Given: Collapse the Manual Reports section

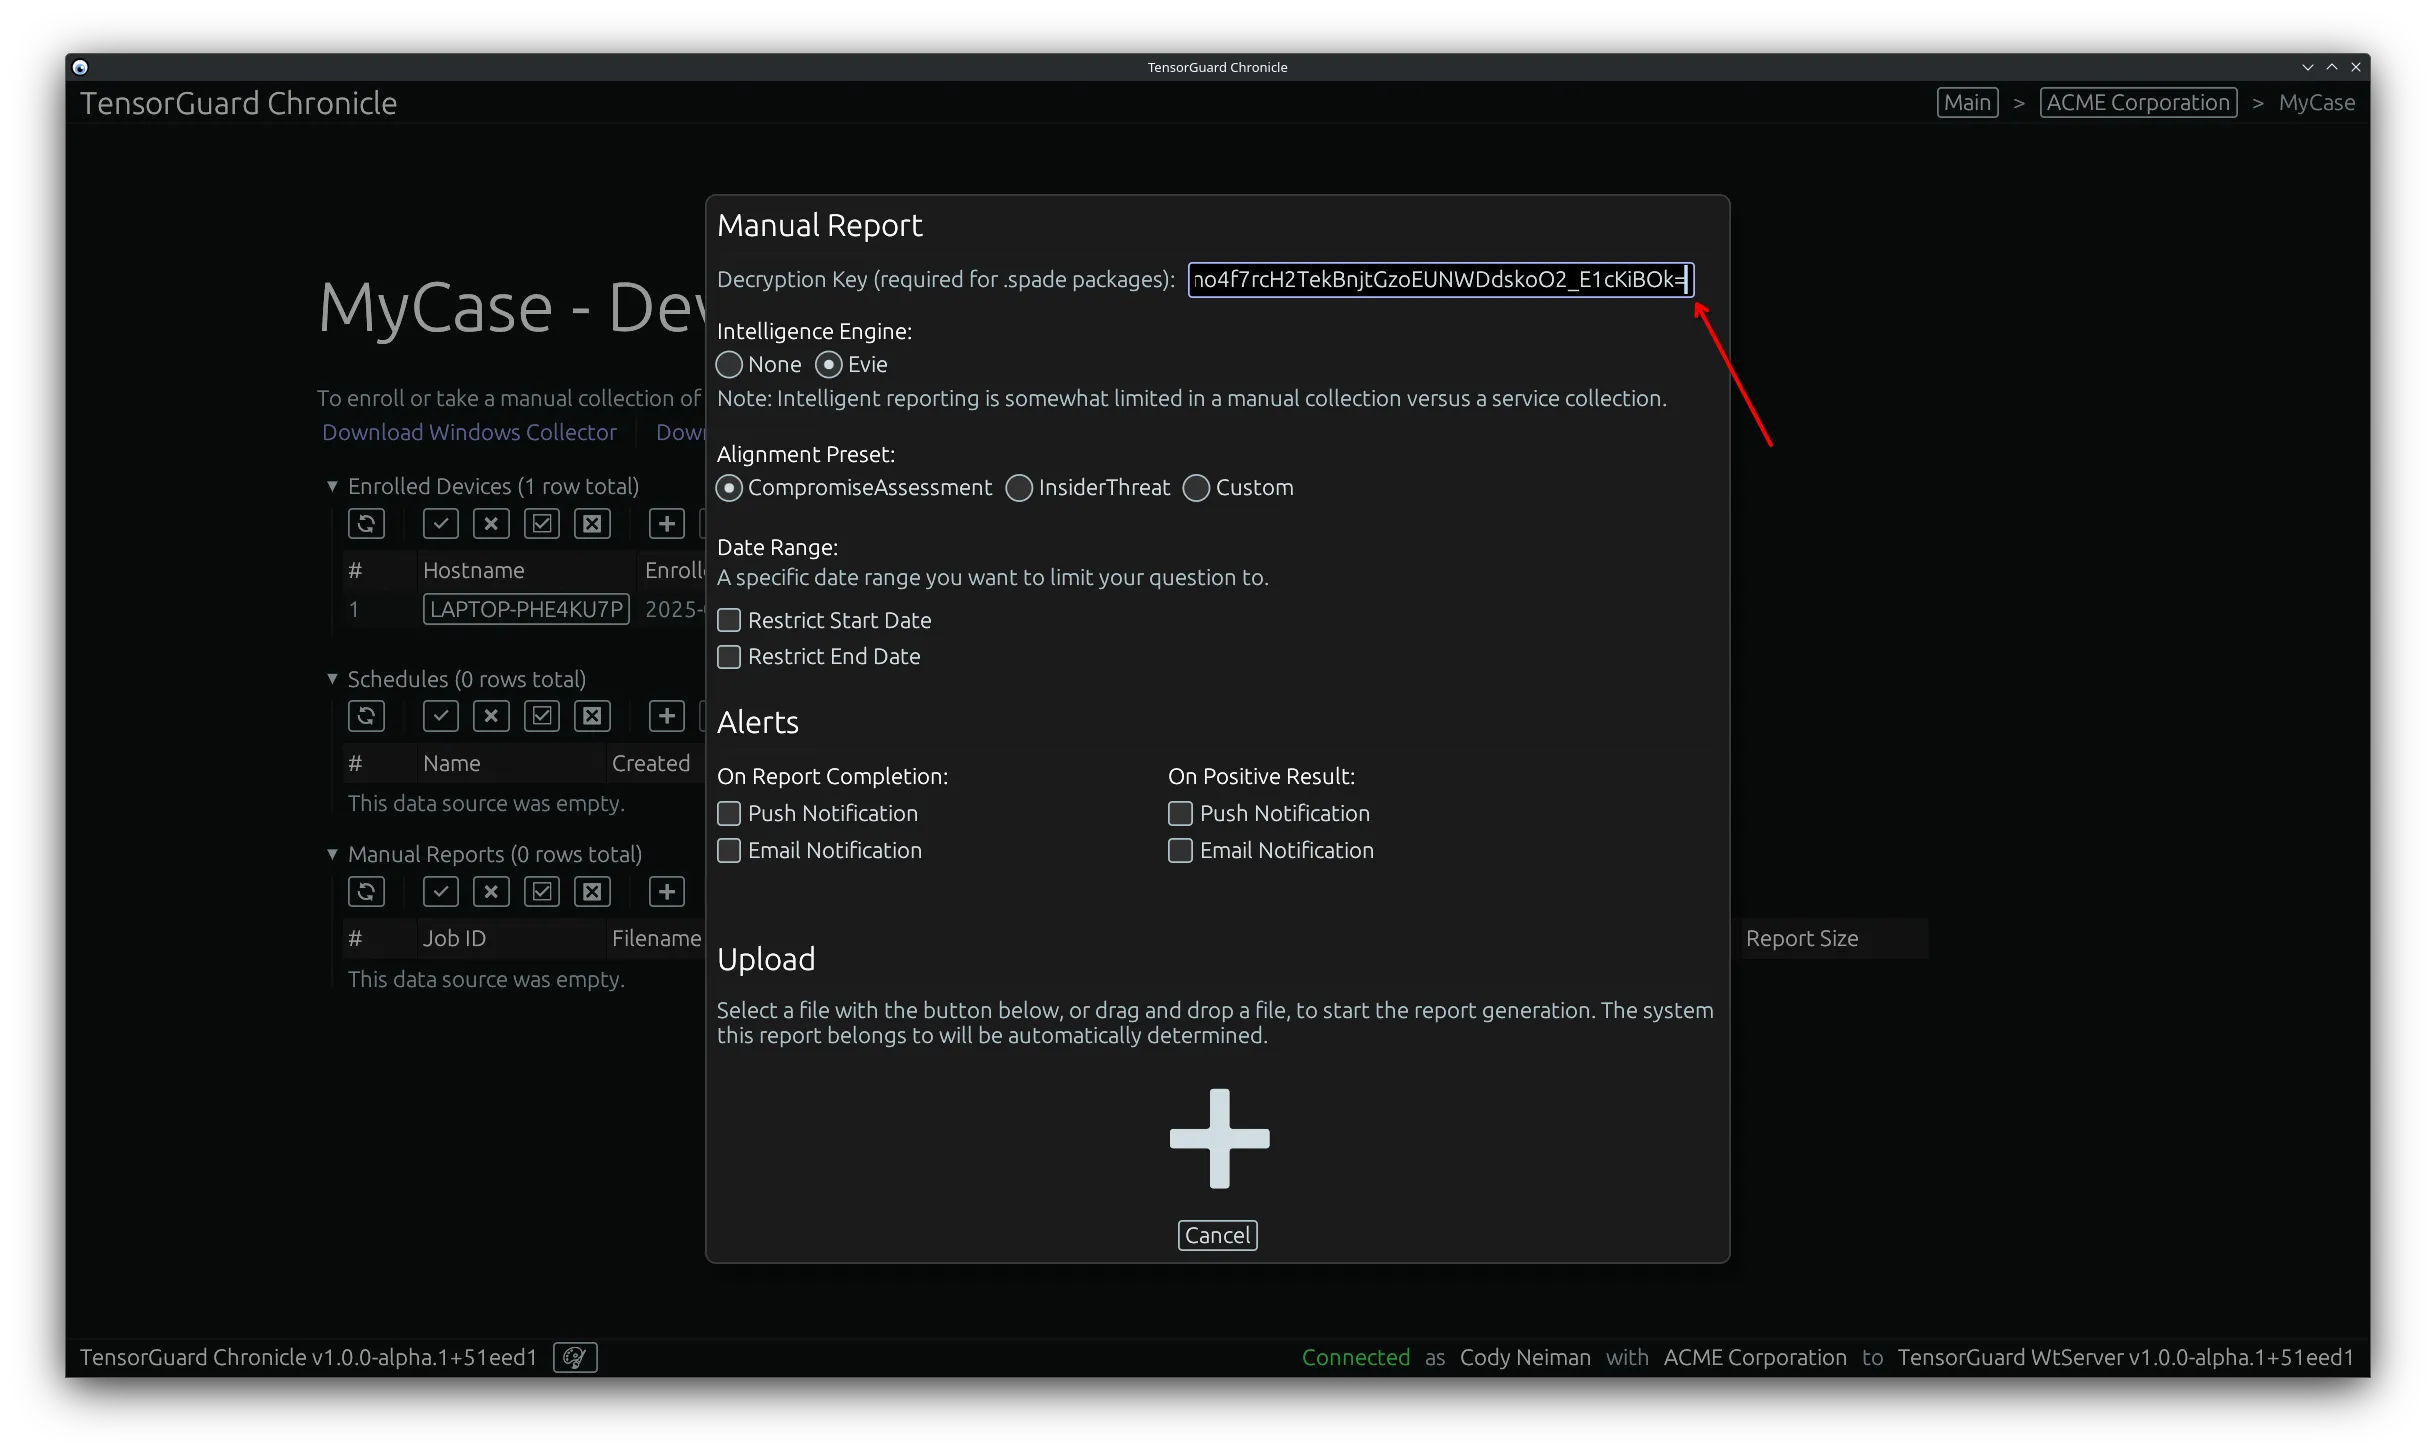Looking at the screenshot, I should [332, 853].
